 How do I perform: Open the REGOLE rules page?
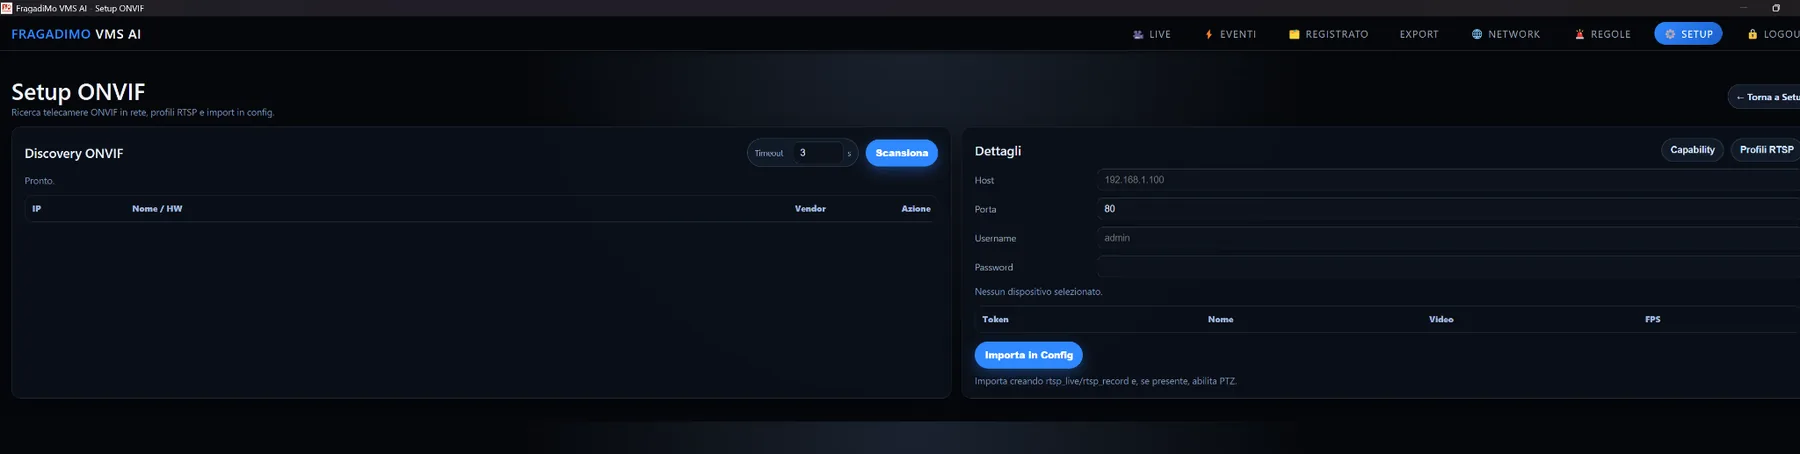[1602, 34]
